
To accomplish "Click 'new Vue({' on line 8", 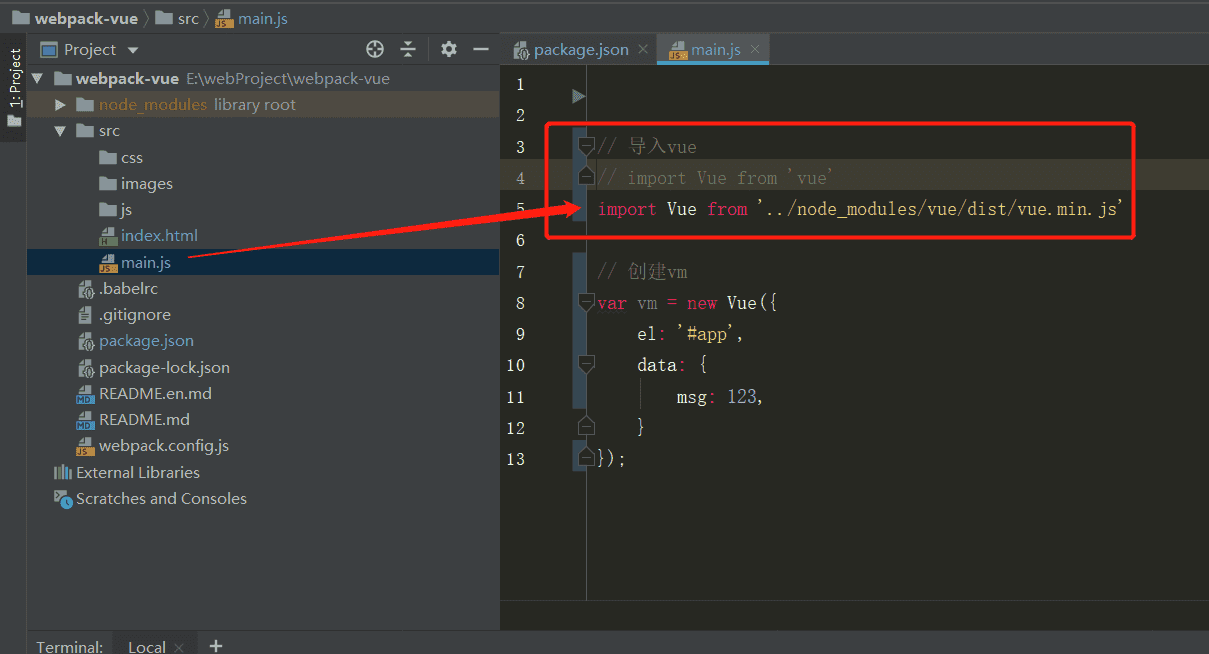I will [732, 302].
